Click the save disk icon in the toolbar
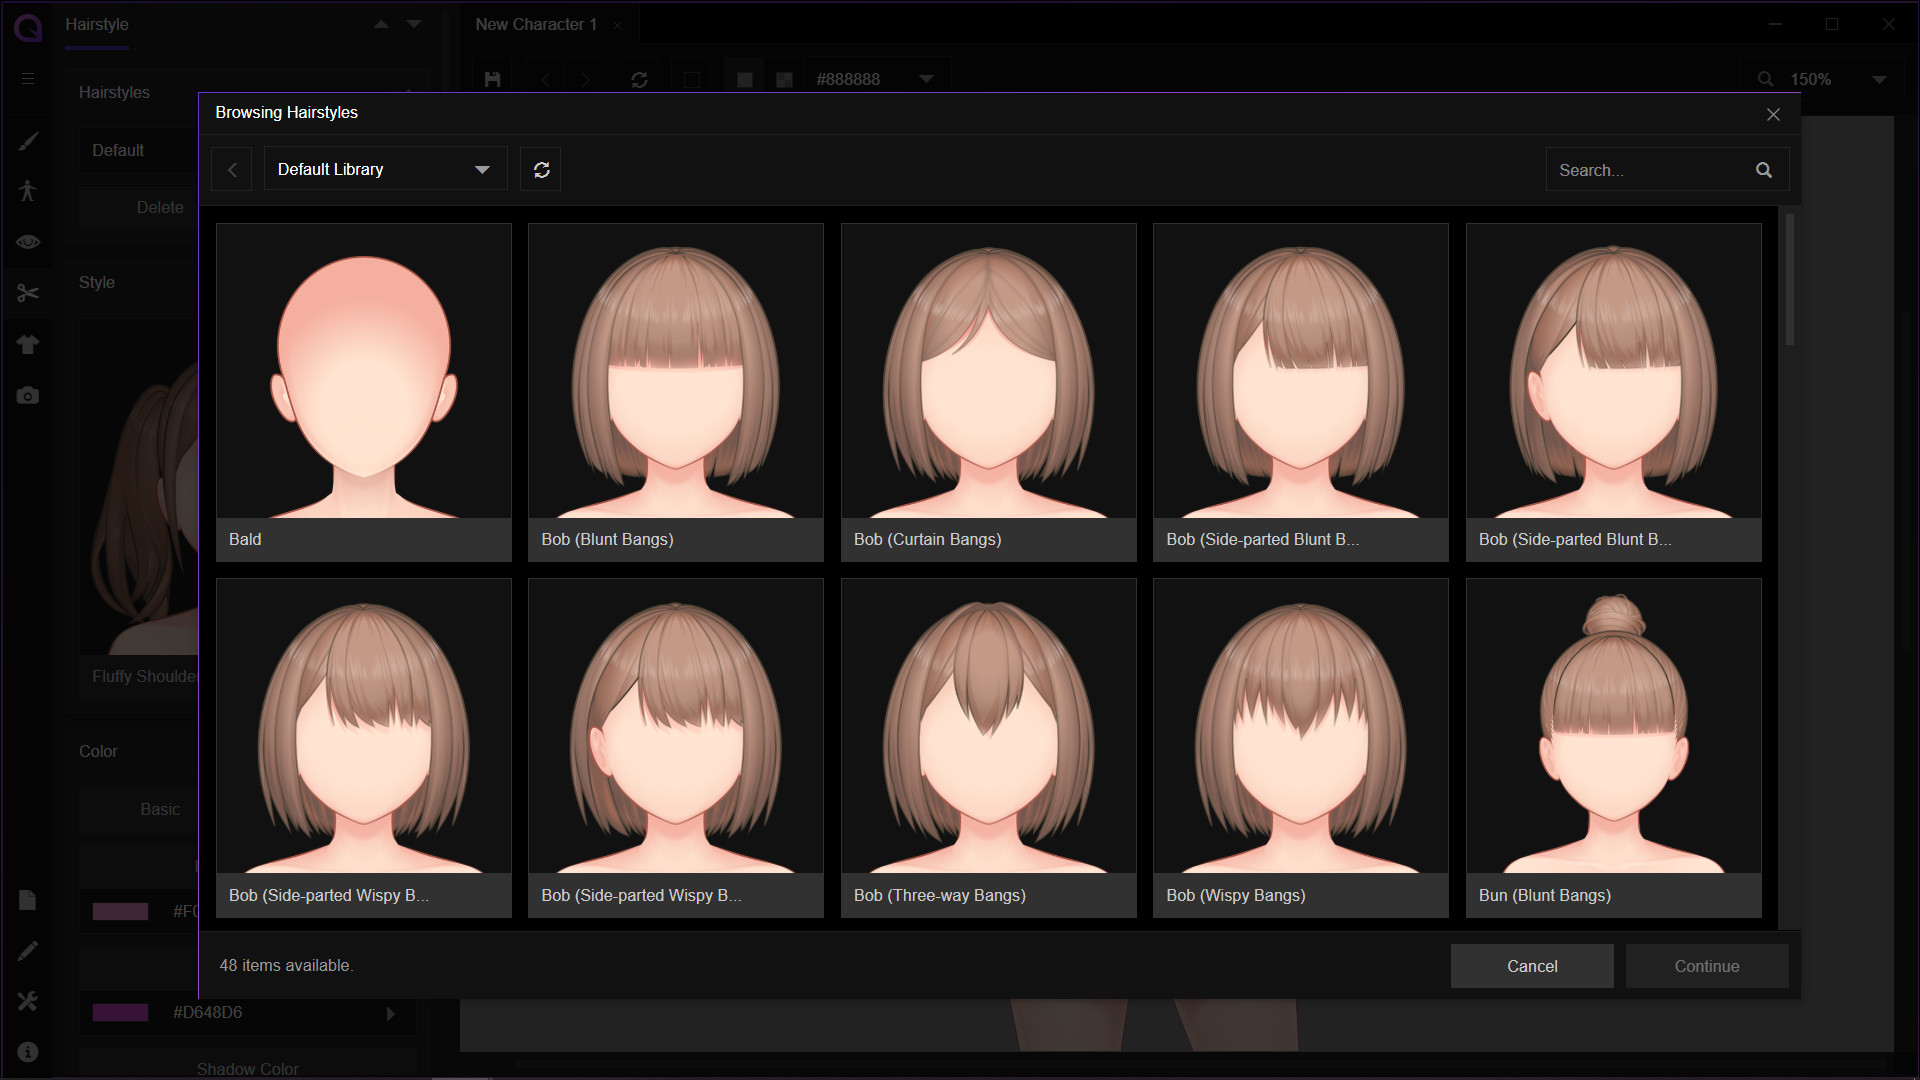Image resolution: width=1920 pixels, height=1080 pixels. (492, 79)
